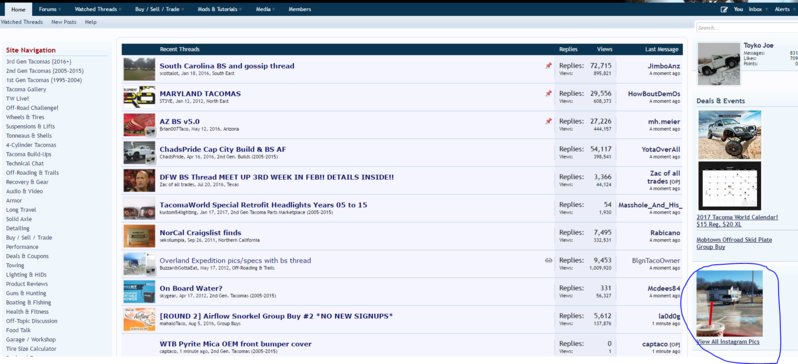Screen dimensions: 798x364
Task: Open South Carolina BS and gossip thread
Action: point(227,66)
